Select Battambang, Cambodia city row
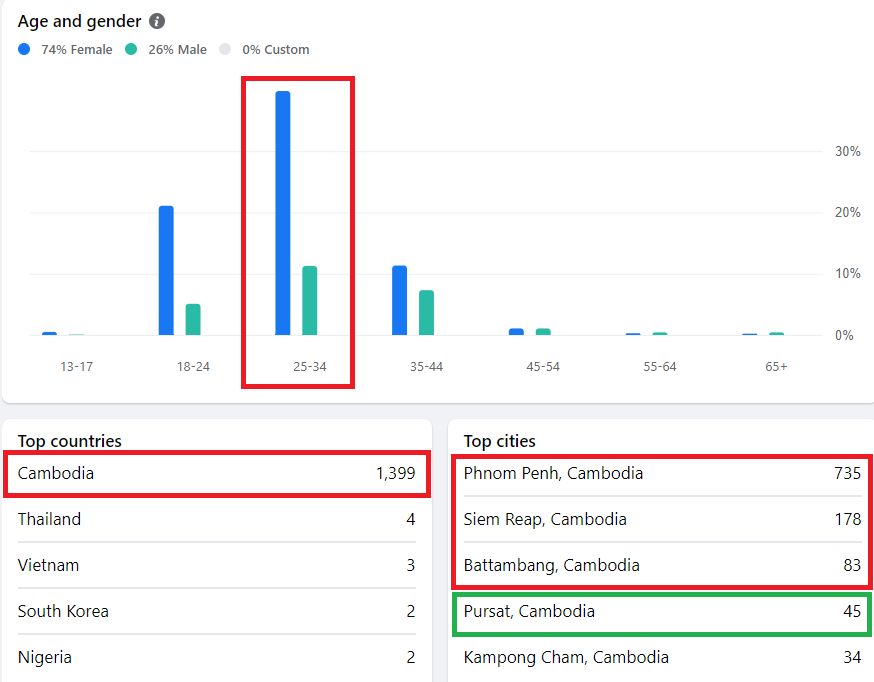Image resolution: width=874 pixels, height=682 pixels. coord(662,565)
